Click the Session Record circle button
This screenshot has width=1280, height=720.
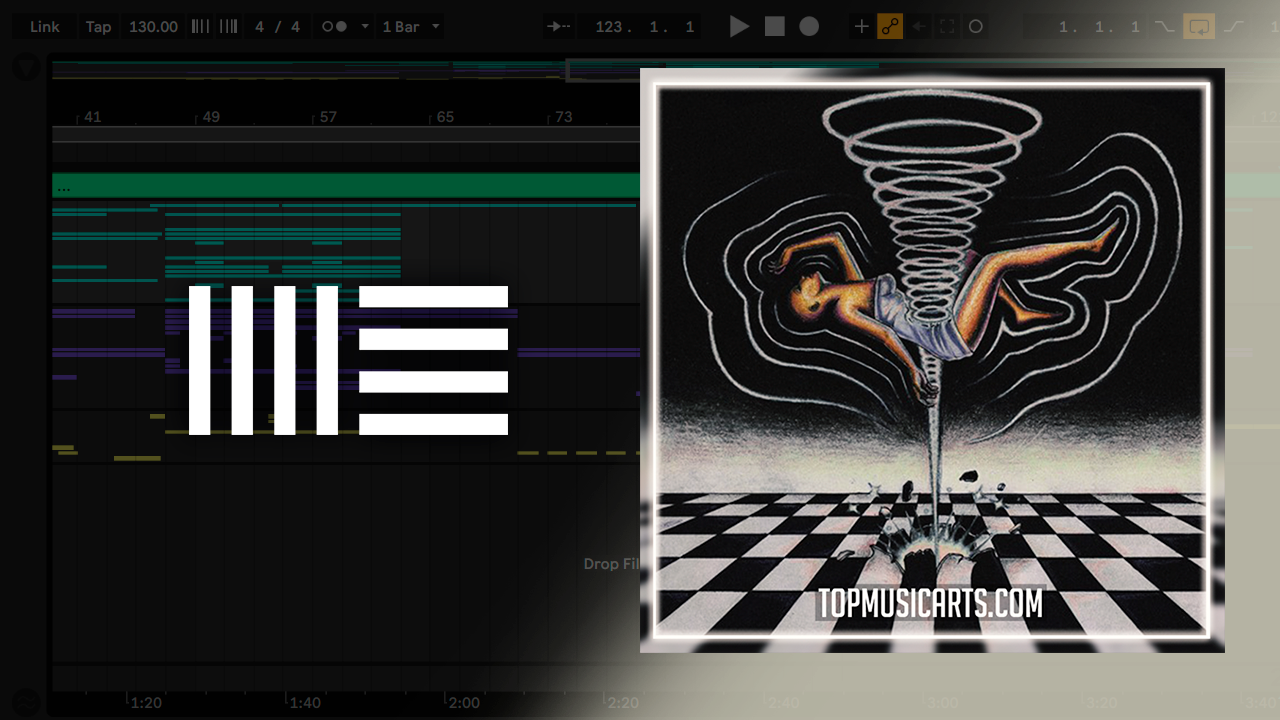click(x=976, y=27)
